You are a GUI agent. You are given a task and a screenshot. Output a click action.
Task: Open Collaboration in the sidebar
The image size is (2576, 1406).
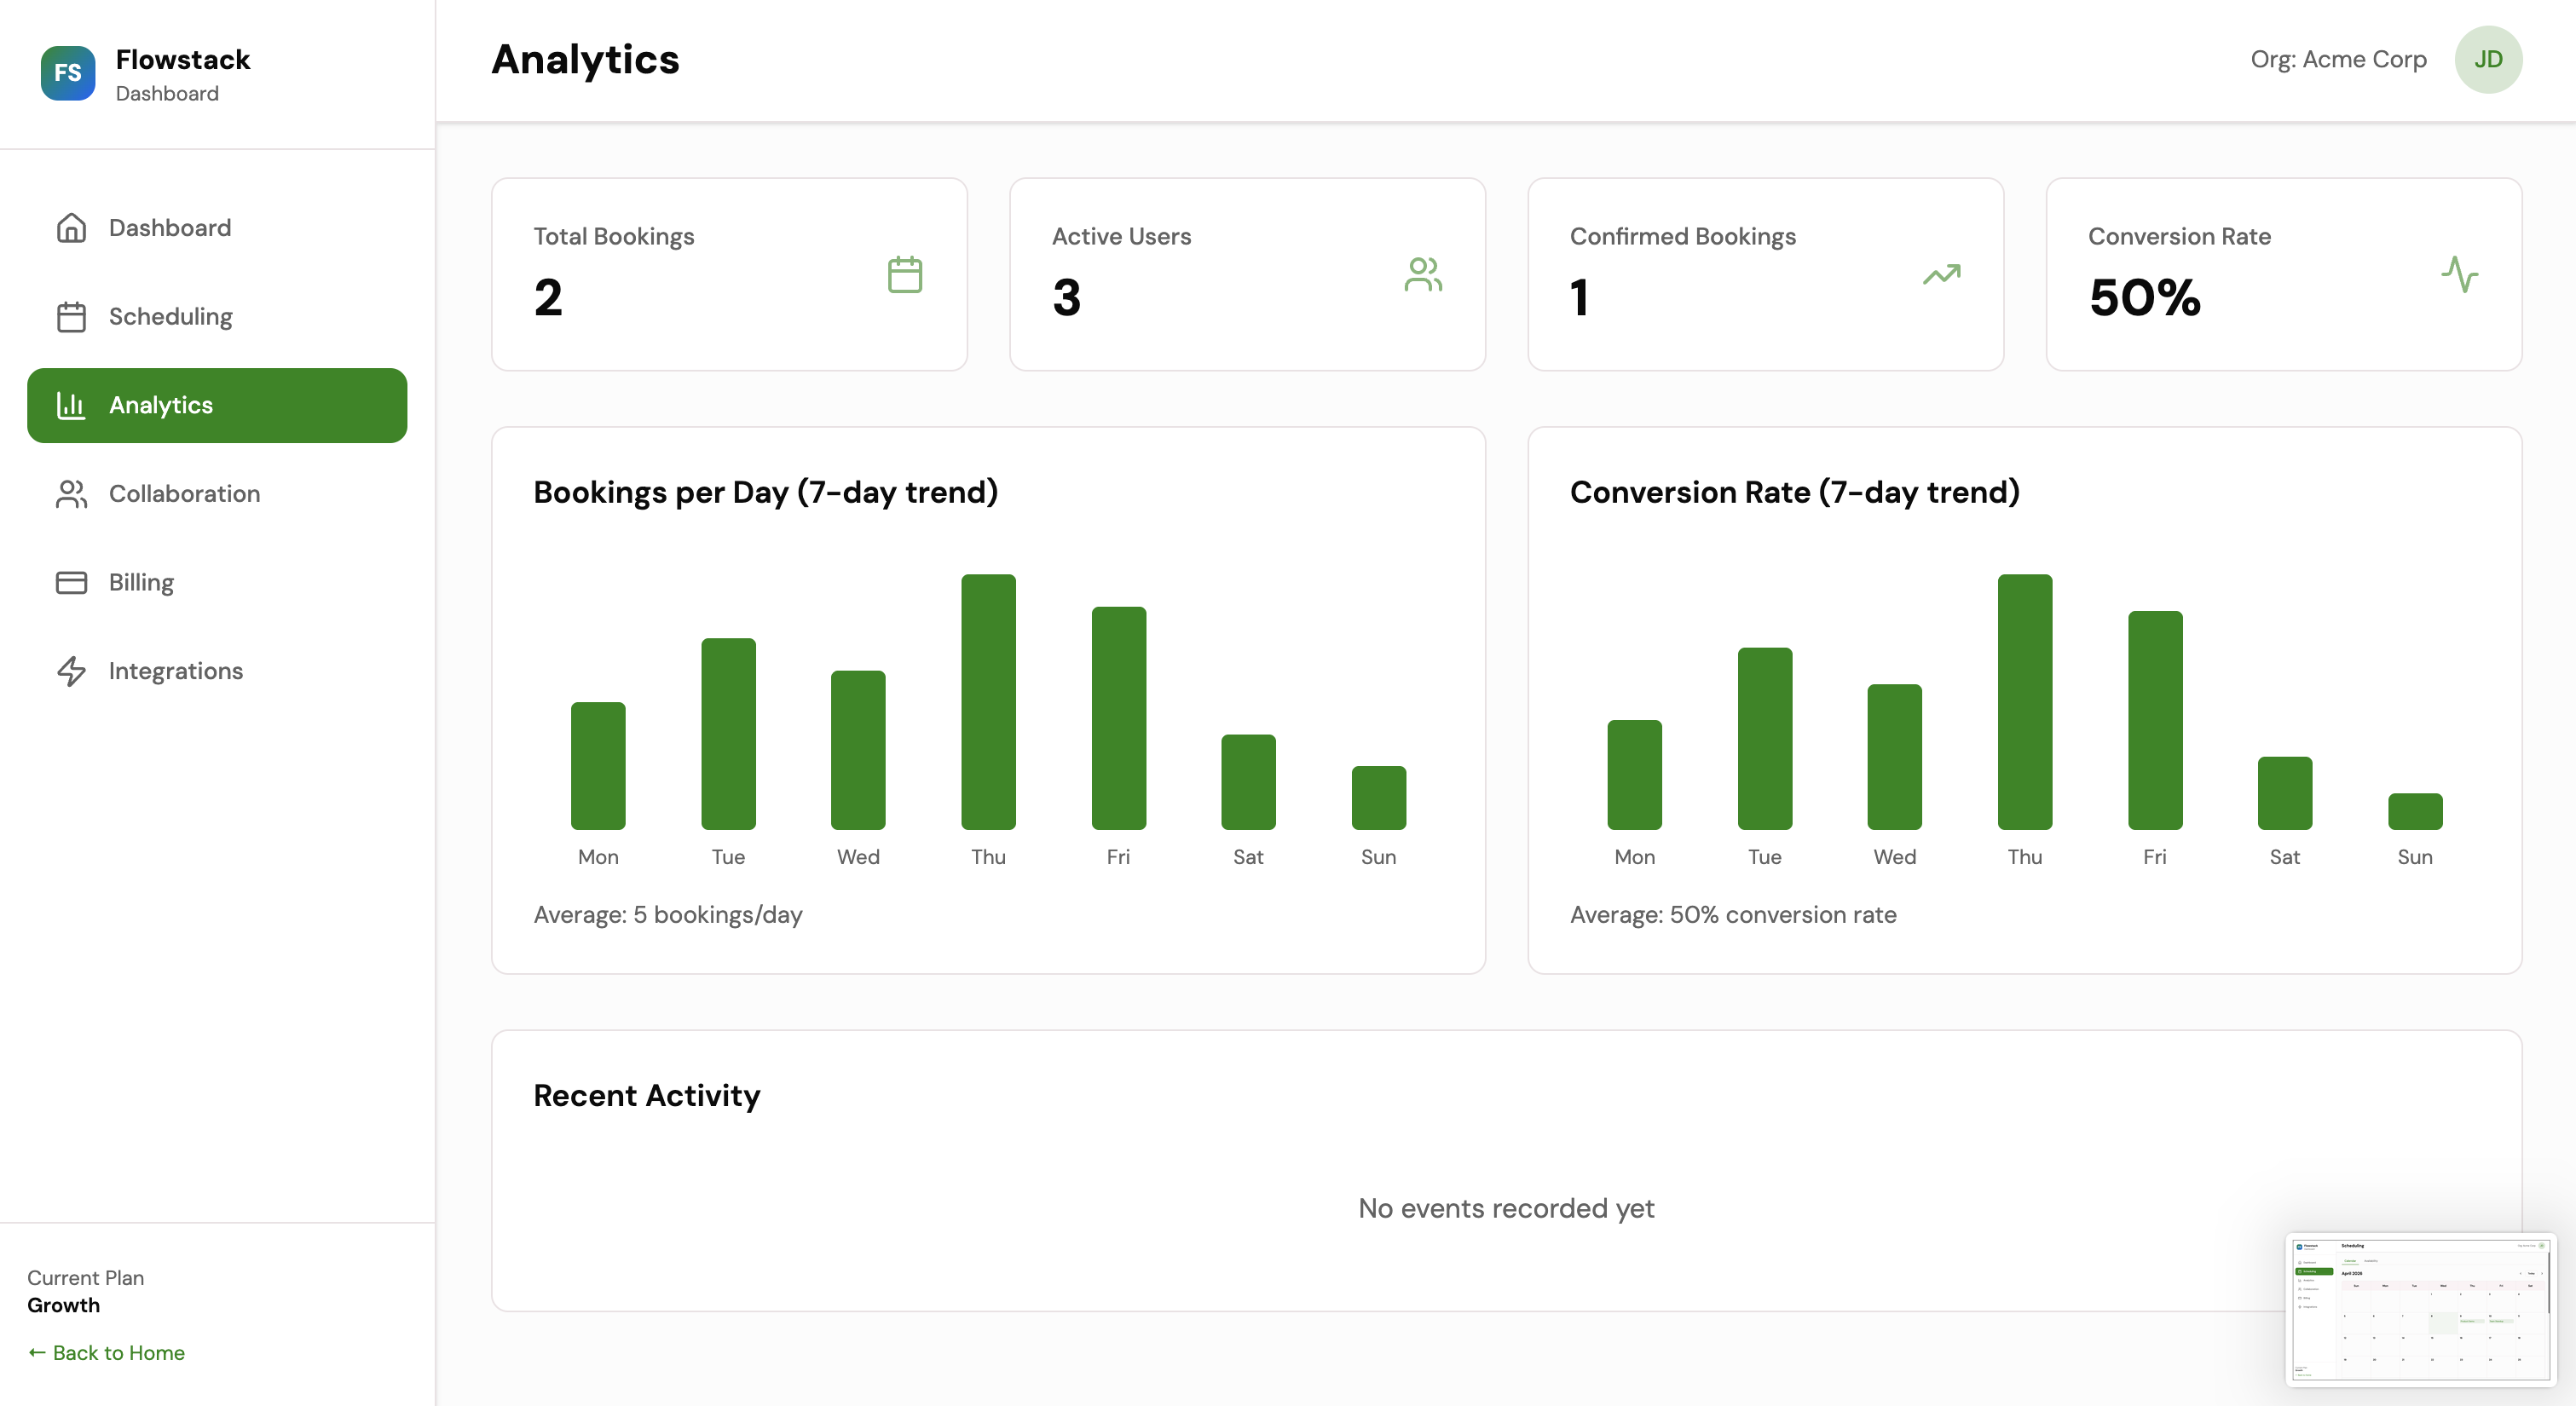[x=217, y=494]
